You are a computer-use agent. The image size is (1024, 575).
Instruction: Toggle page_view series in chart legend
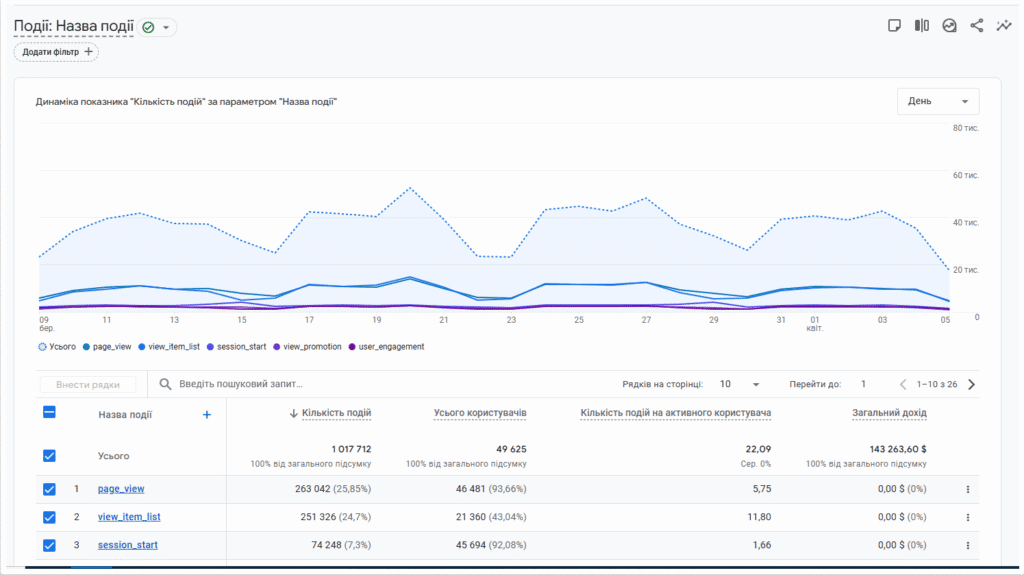coord(106,347)
